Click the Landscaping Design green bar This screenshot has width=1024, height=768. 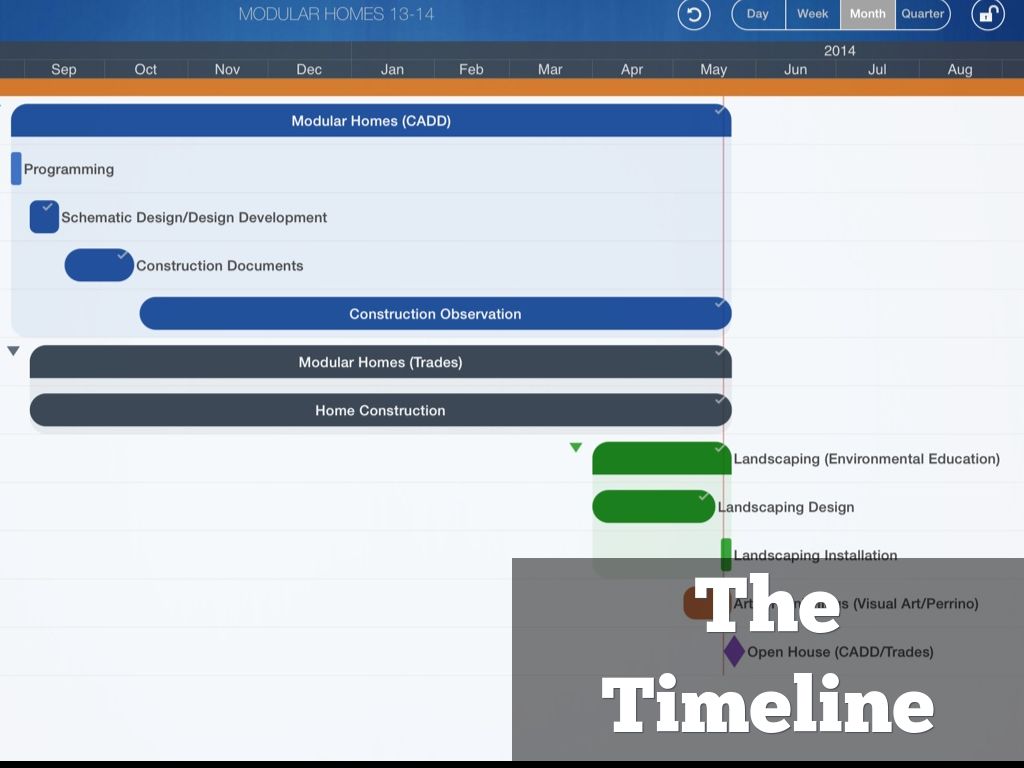(652, 507)
